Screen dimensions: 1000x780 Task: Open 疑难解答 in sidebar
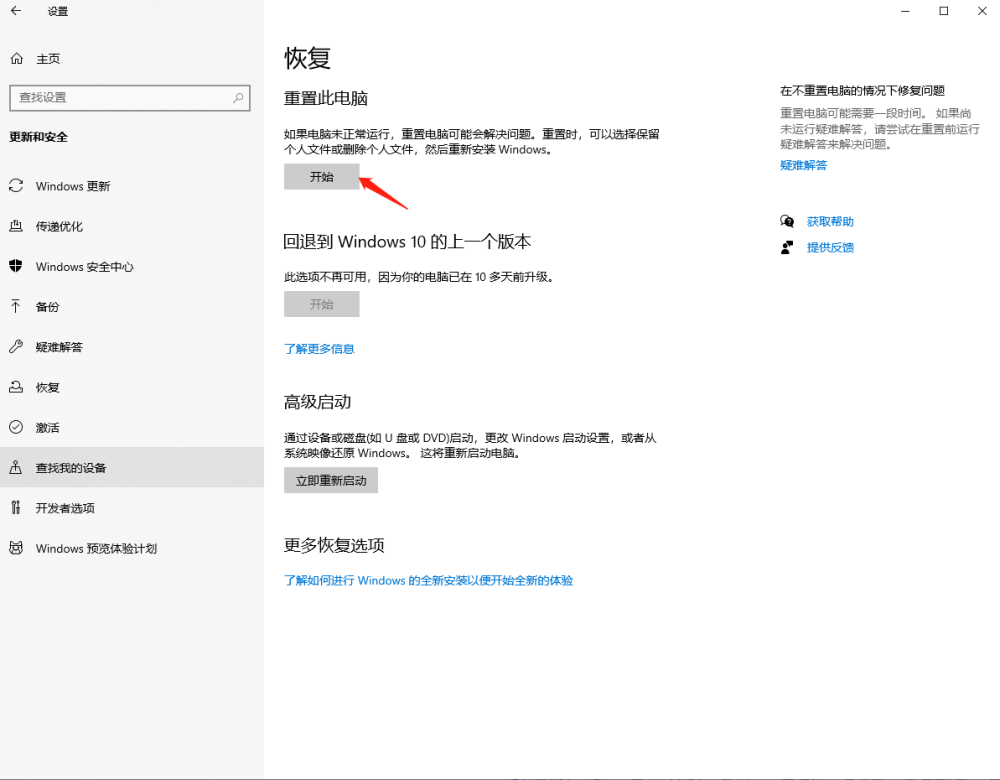pyautogui.click(x=132, y=347)
